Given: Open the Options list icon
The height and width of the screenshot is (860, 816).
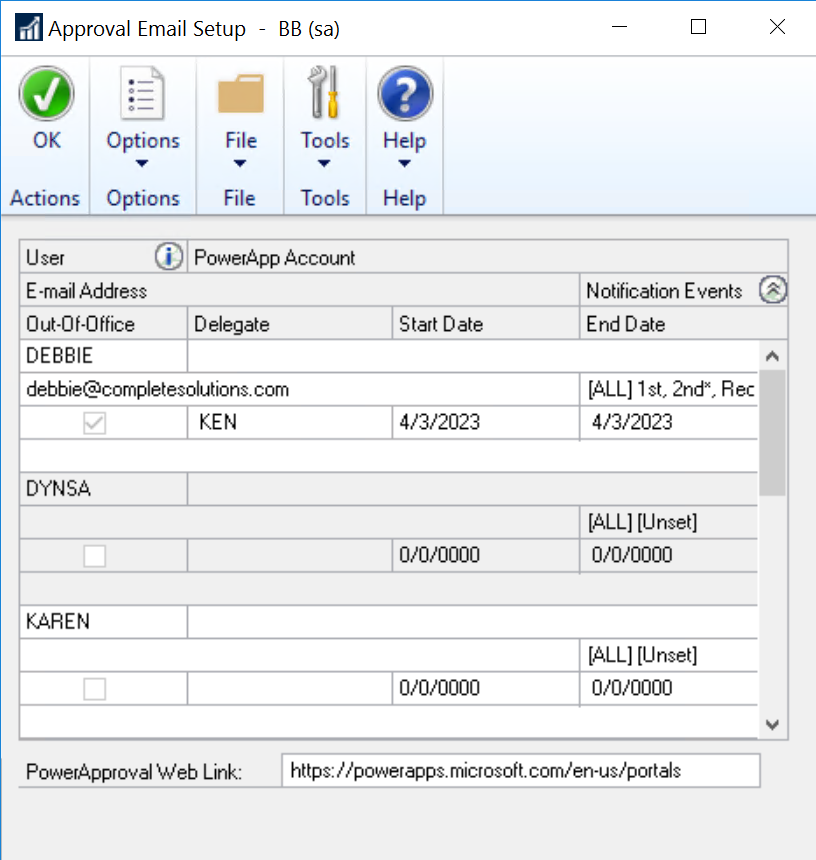Looking at the screenshot, I should [142, 93].
